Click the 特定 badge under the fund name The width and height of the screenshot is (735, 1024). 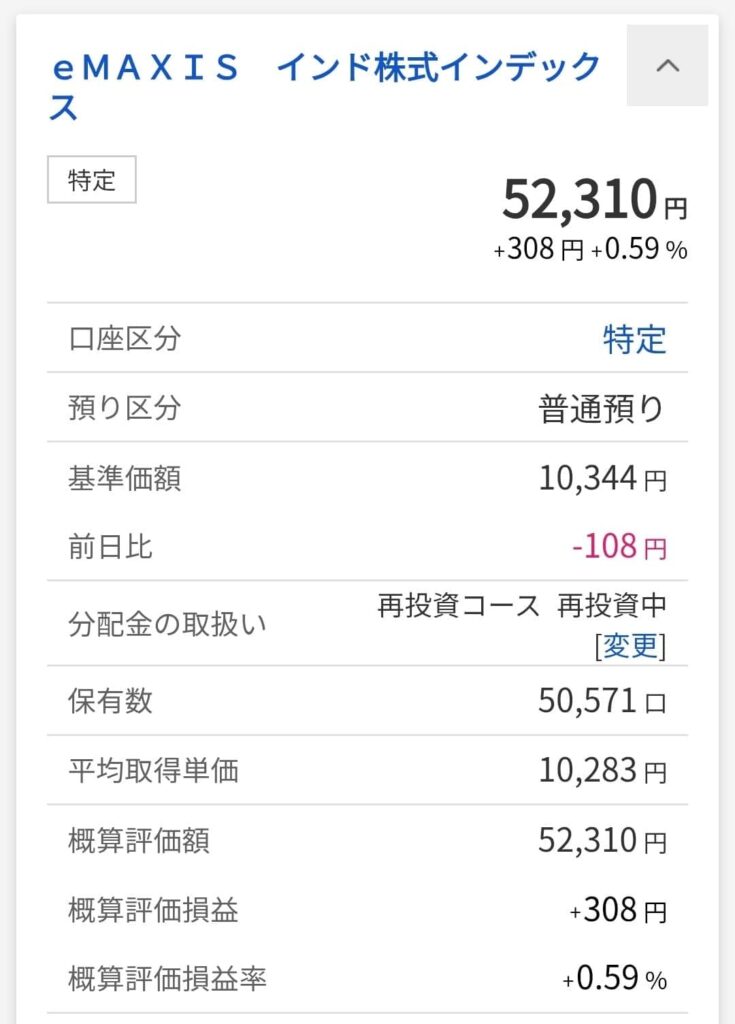tap(92, 181)
